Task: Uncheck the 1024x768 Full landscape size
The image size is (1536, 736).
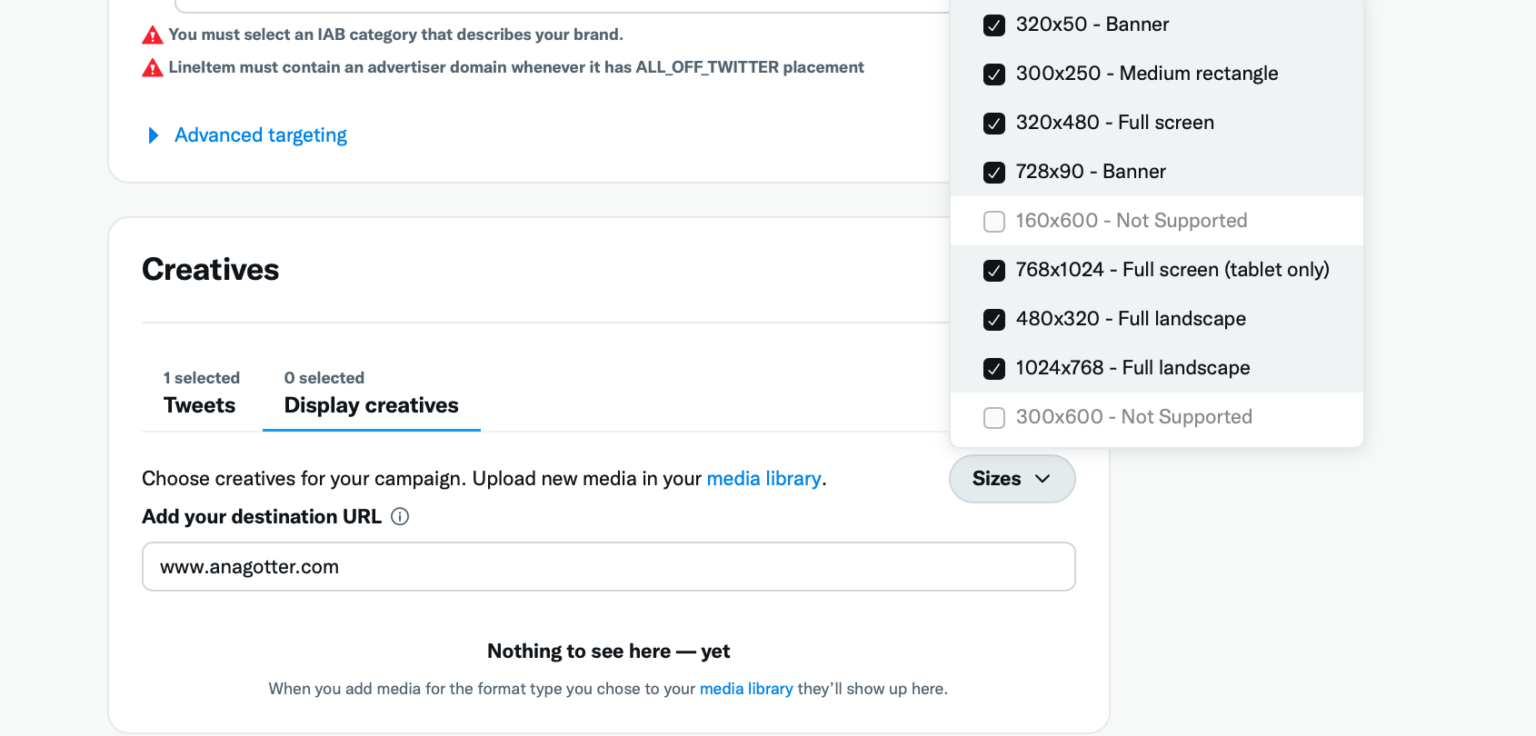Action: [x=994, y=368]
